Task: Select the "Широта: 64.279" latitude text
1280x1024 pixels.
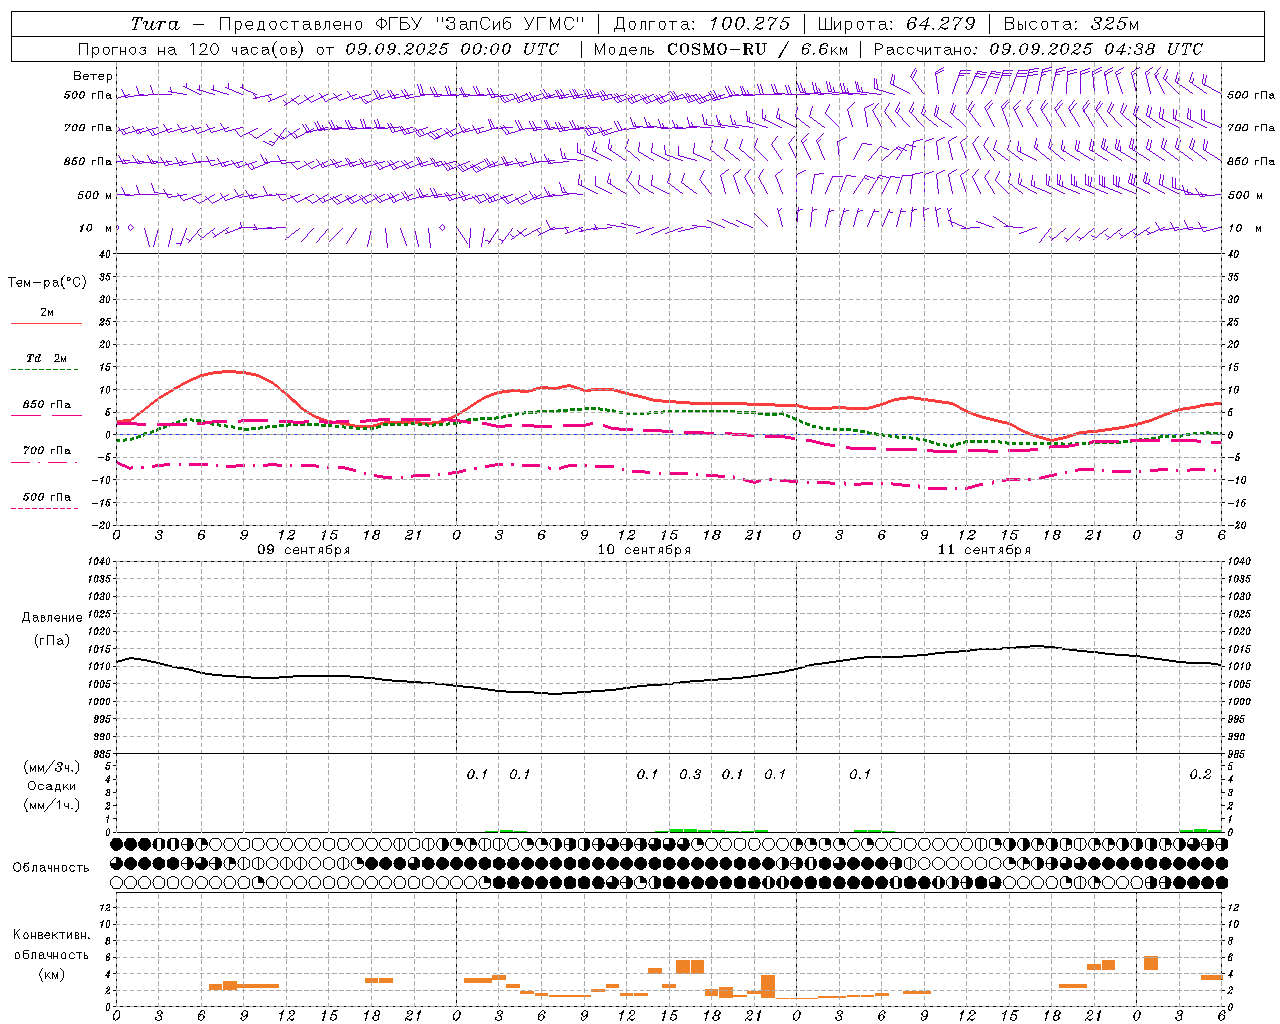Action: tap(896, 24)
